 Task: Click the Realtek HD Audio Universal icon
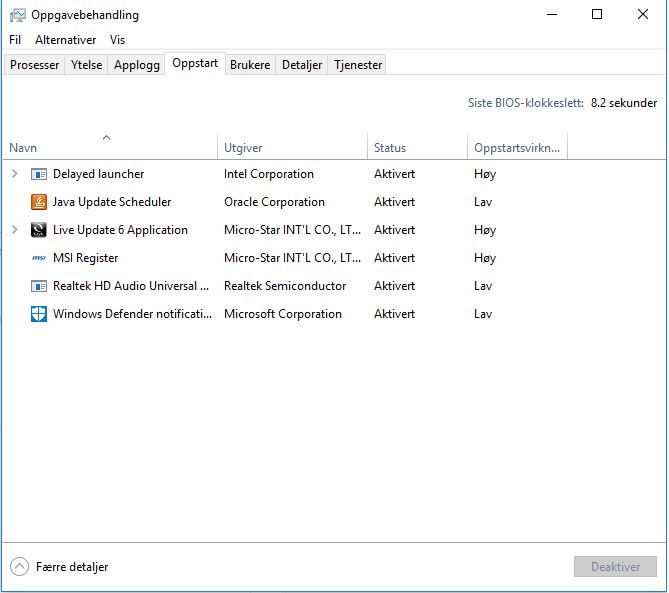[39, 286]
